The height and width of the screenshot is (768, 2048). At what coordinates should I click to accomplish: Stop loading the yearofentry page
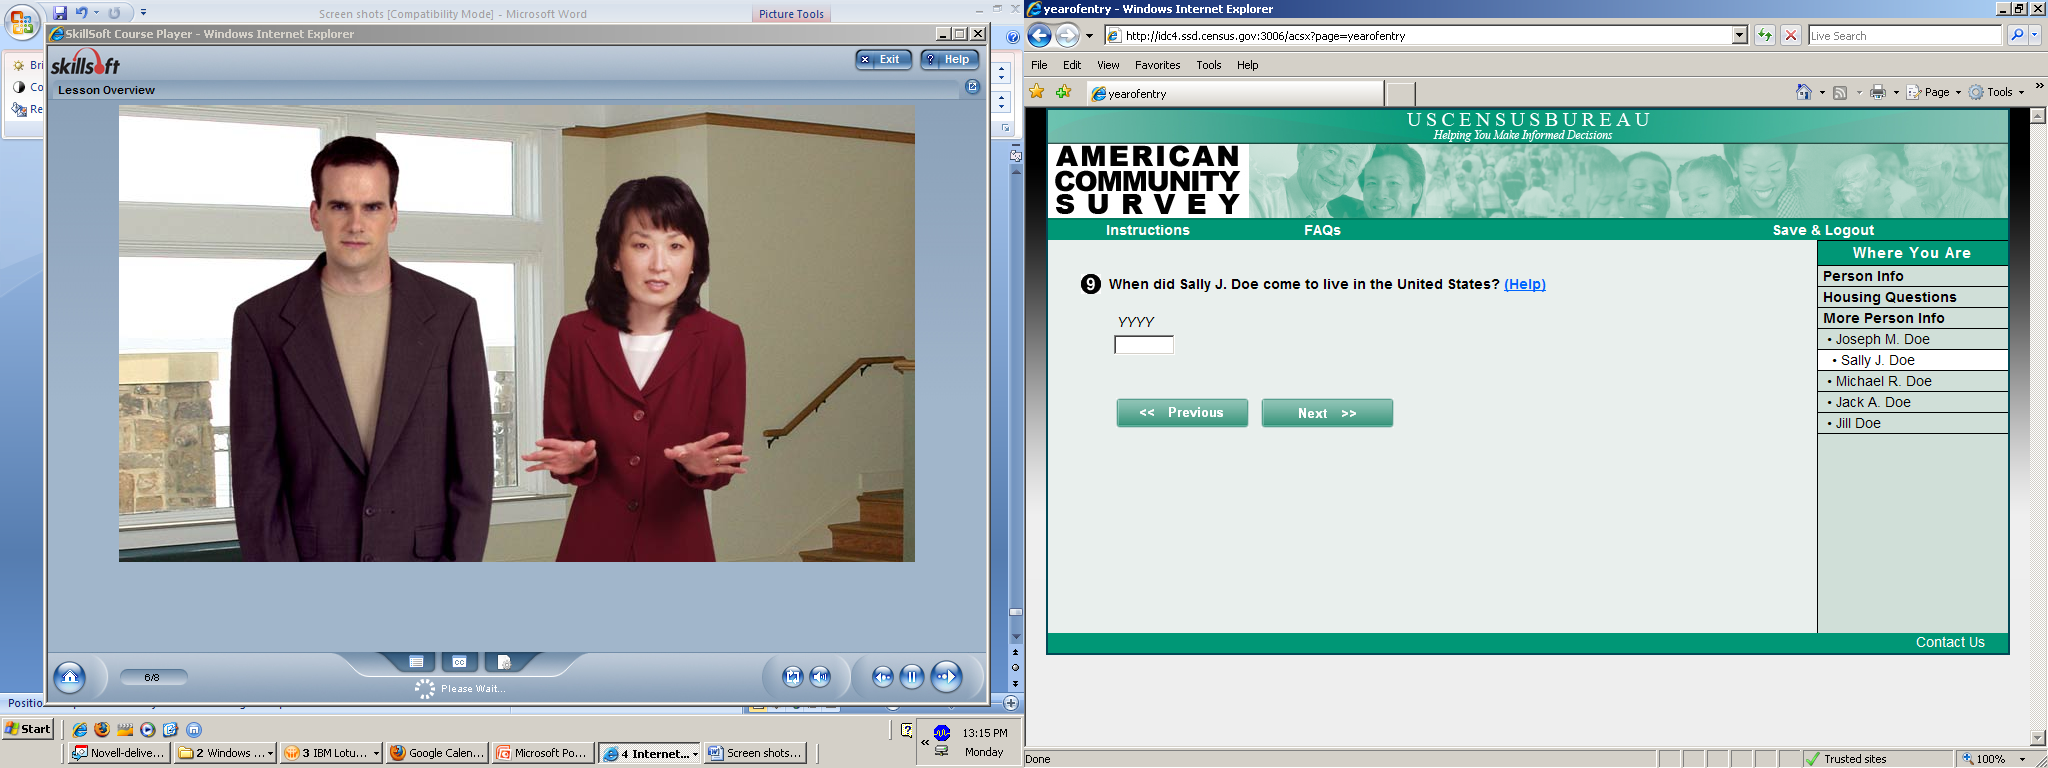coord(1791,36)
